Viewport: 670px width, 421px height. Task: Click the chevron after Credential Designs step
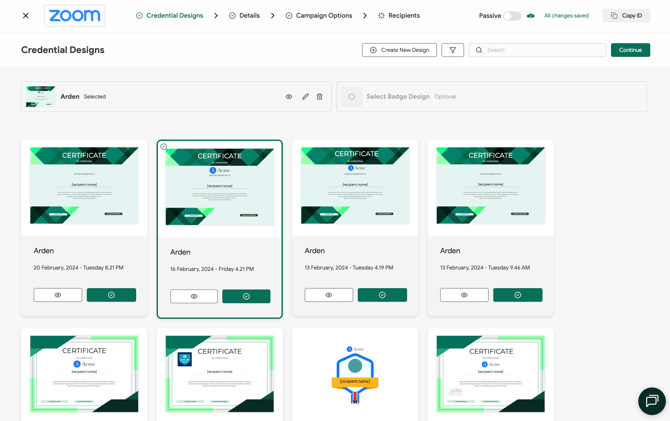(x=216, y=16)
